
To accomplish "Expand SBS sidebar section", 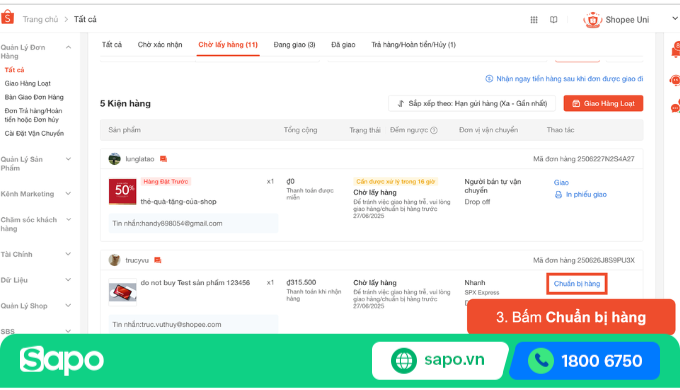I will (68, 331).
